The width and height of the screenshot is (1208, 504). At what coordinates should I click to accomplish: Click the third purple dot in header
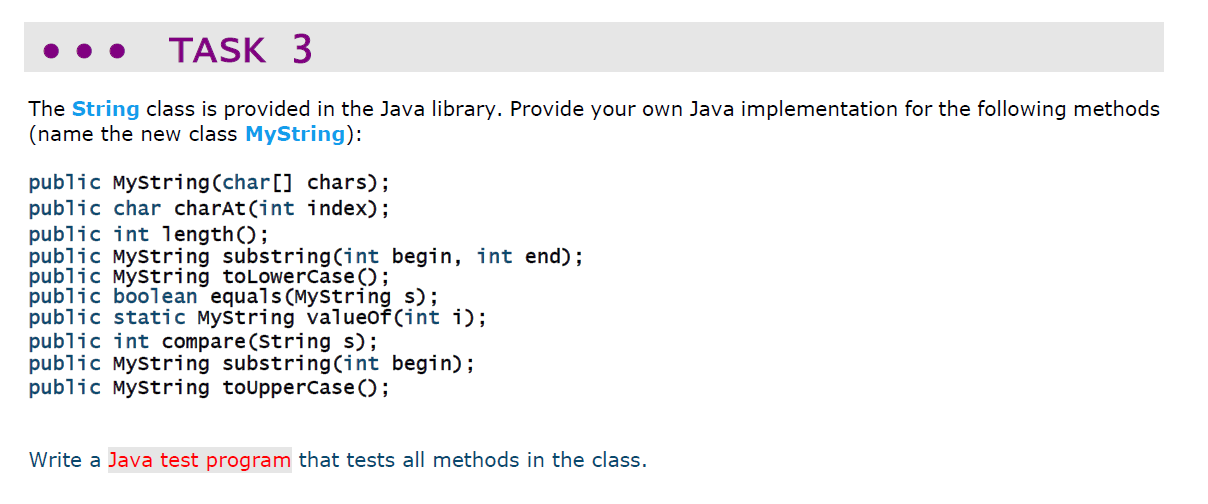tap(117, 50)
